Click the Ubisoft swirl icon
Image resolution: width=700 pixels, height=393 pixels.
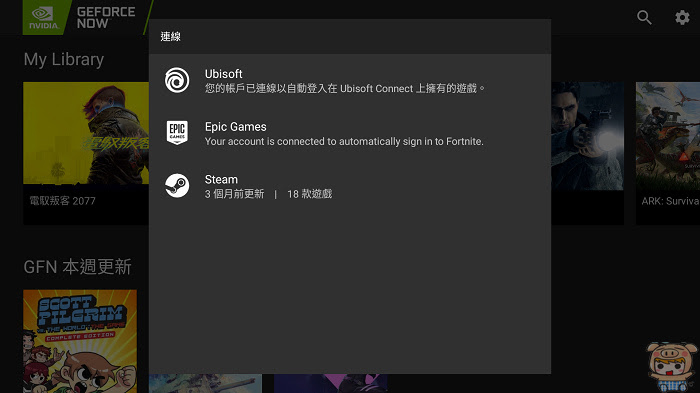[x=177, y=80]
